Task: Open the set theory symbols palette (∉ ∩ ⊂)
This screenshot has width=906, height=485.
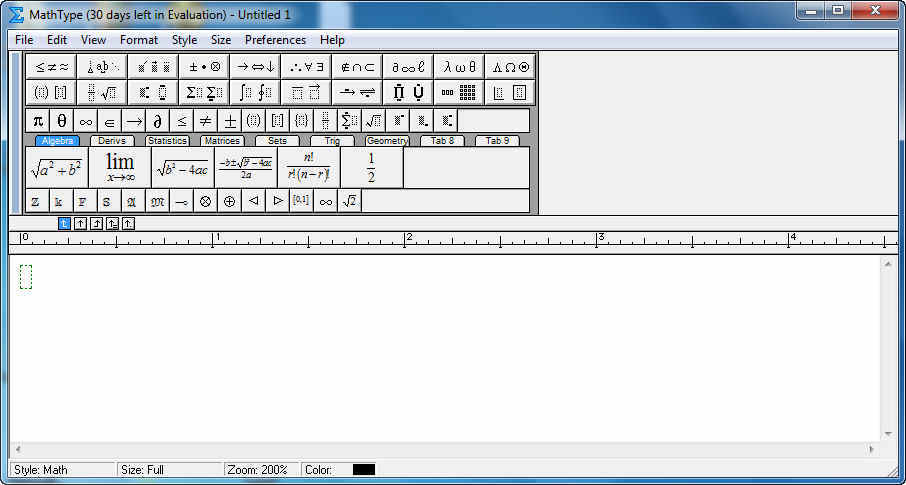Action: 357,66
